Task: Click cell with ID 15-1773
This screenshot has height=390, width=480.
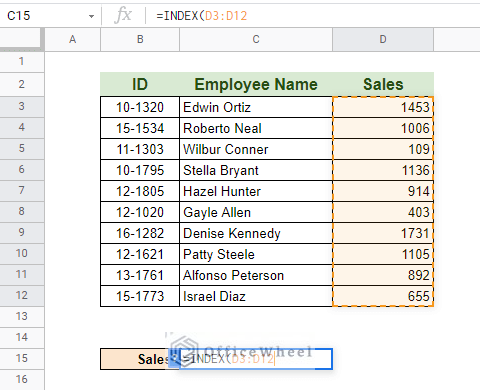Action: [x=140, y=296]
